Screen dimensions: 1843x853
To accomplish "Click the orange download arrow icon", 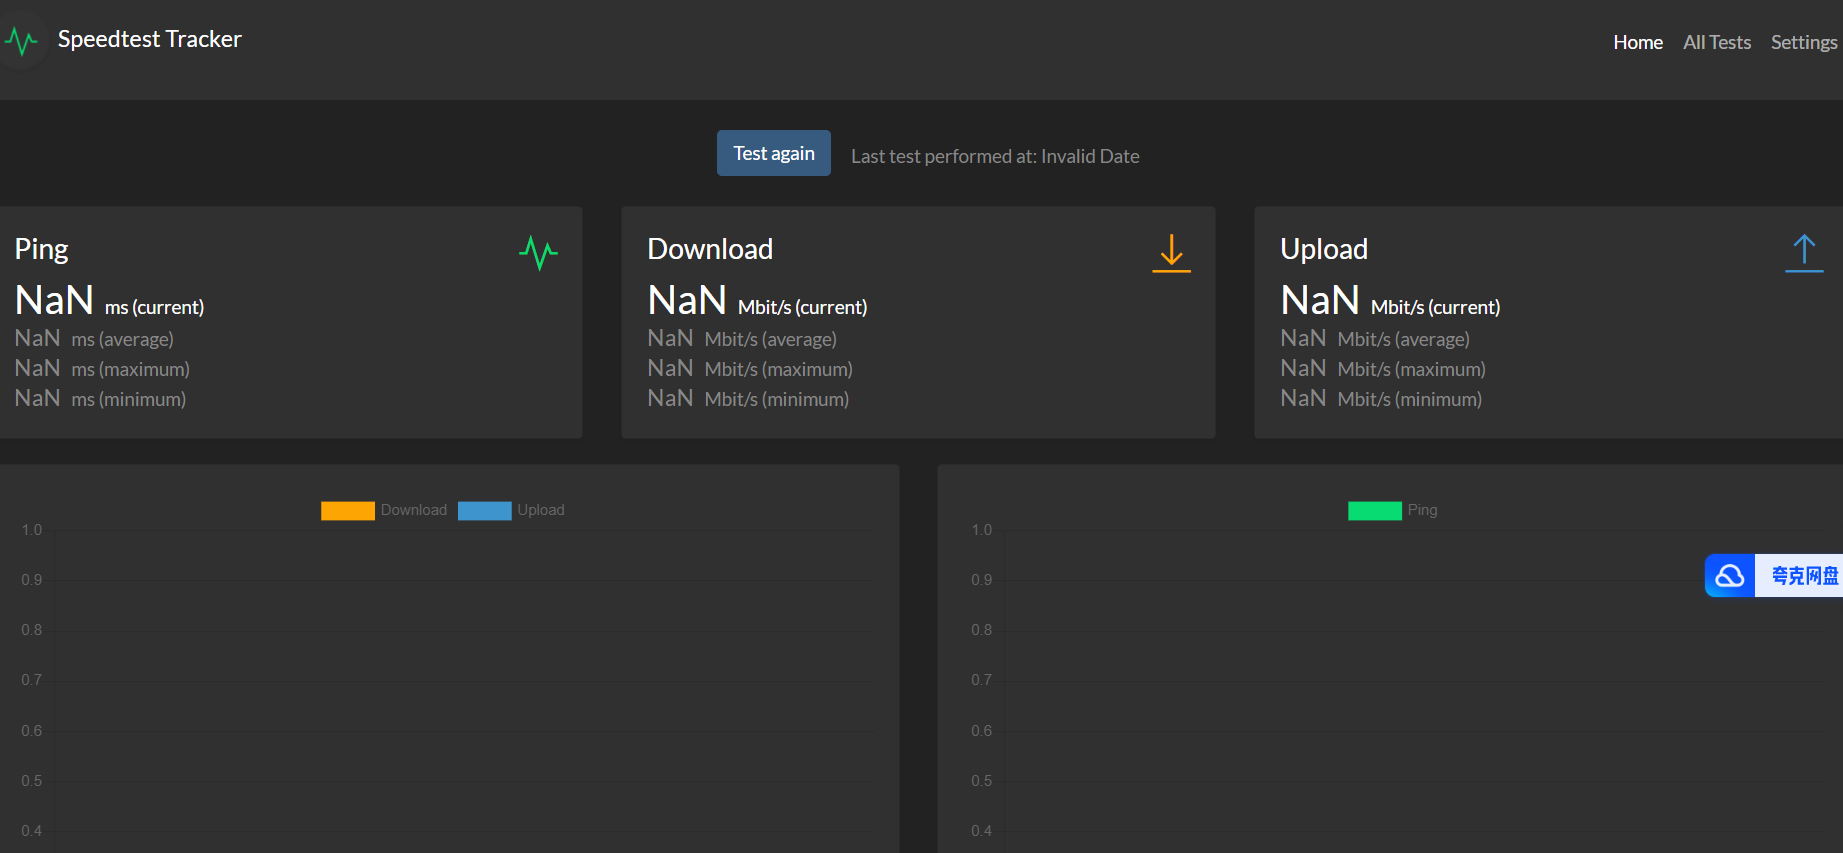I will point(1171,253).
